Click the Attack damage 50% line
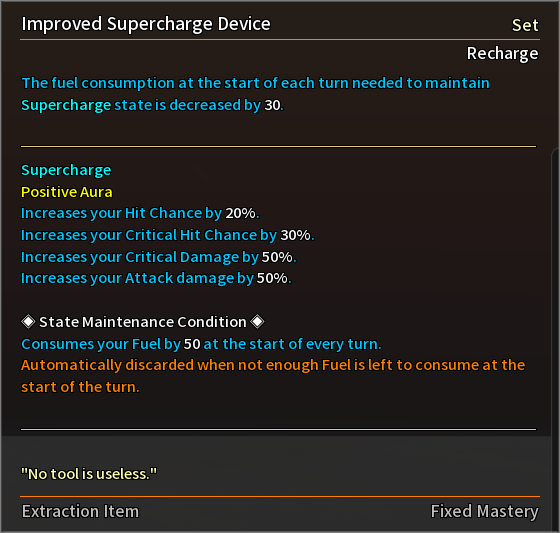This screenshot has height=533, width=560. pos(156,278)
